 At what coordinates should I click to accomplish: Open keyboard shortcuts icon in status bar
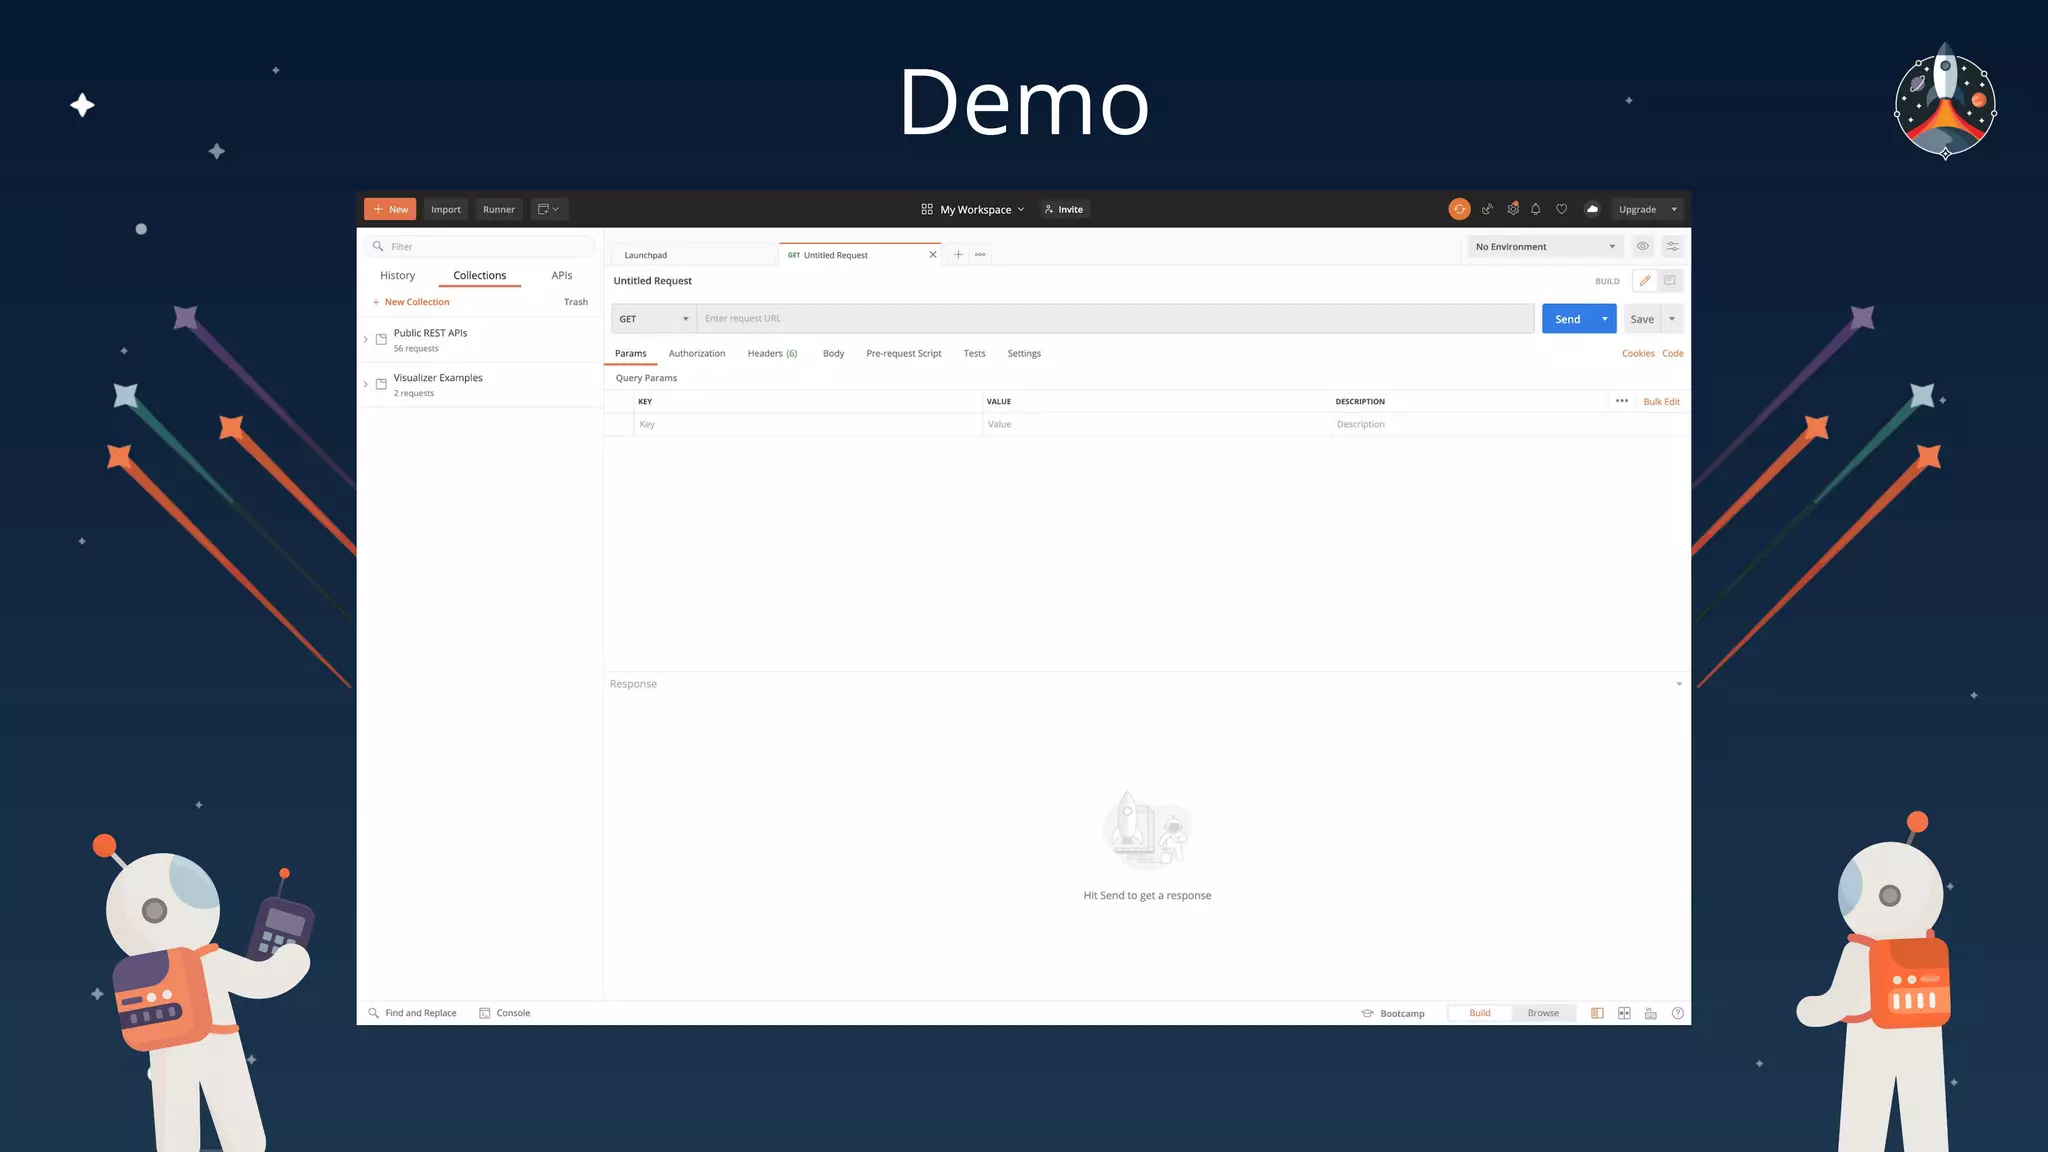pos(1651,1013)
